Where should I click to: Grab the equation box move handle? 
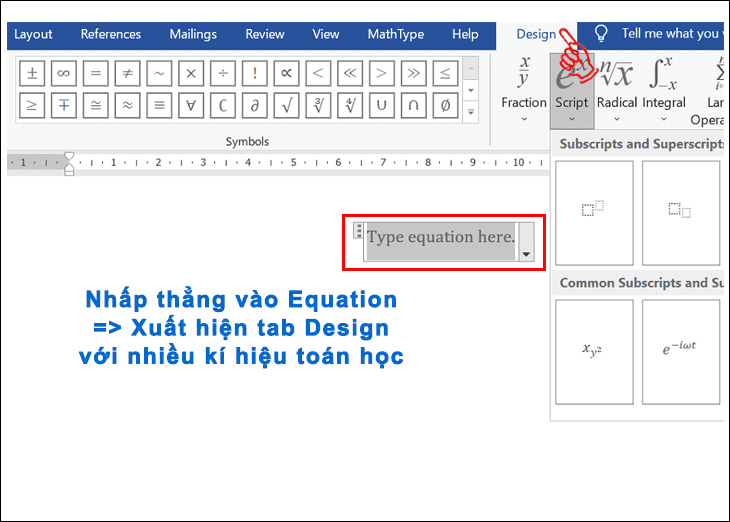click(358, 230)
